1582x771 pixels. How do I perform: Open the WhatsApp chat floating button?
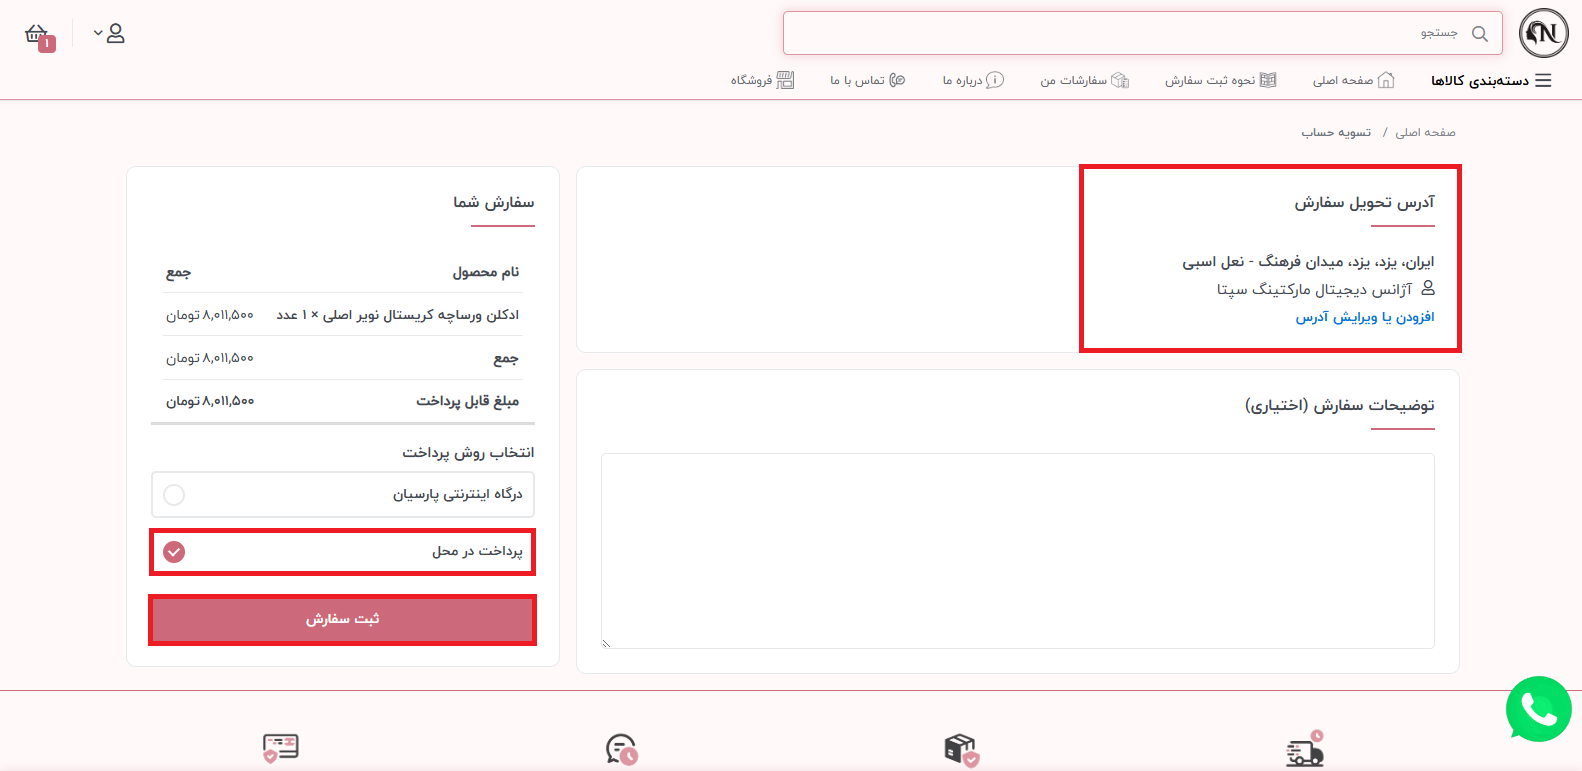1539,709
